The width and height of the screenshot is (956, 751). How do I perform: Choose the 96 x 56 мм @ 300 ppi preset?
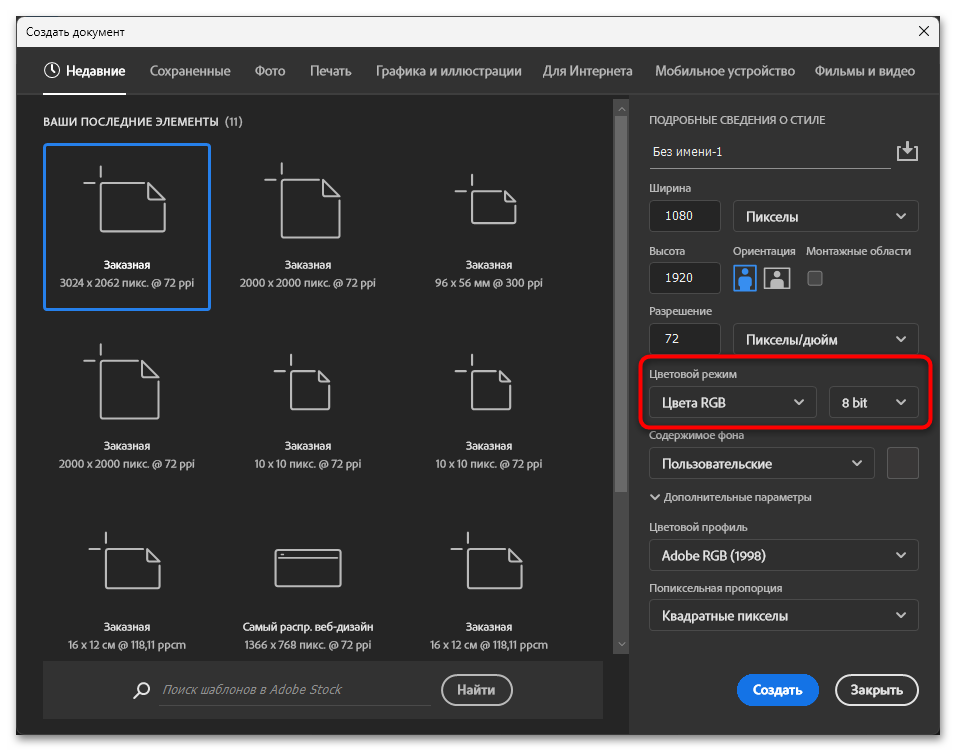[488, 227]
